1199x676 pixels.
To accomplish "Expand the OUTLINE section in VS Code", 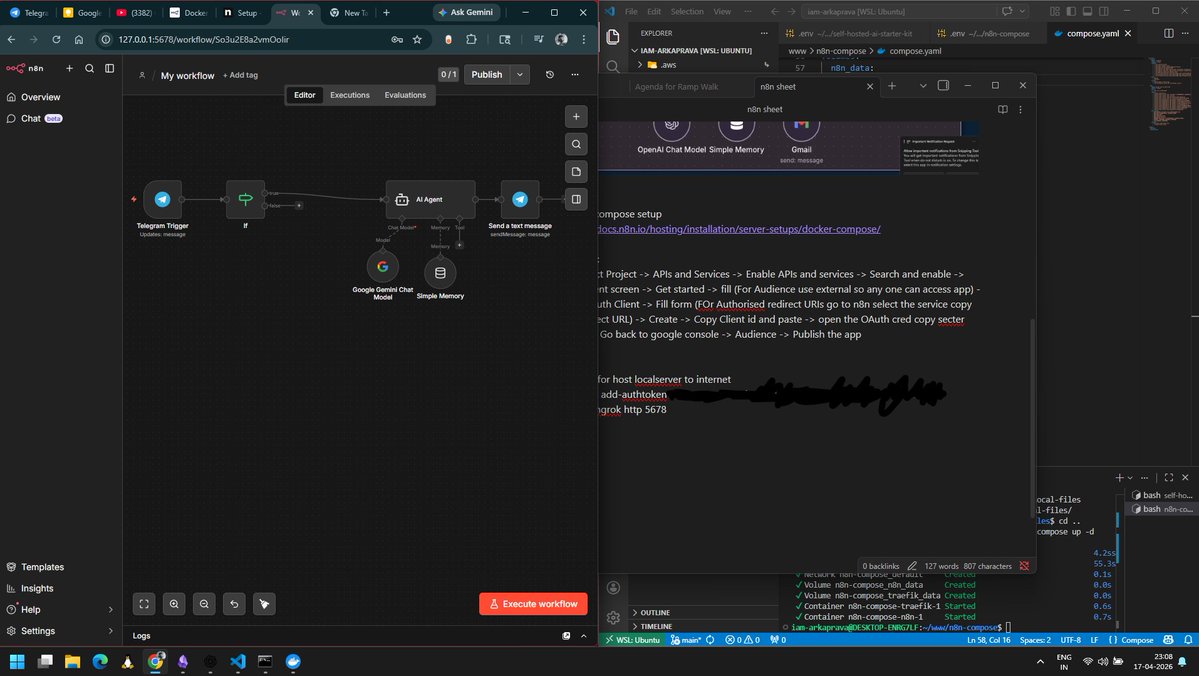I will (655, 612).
